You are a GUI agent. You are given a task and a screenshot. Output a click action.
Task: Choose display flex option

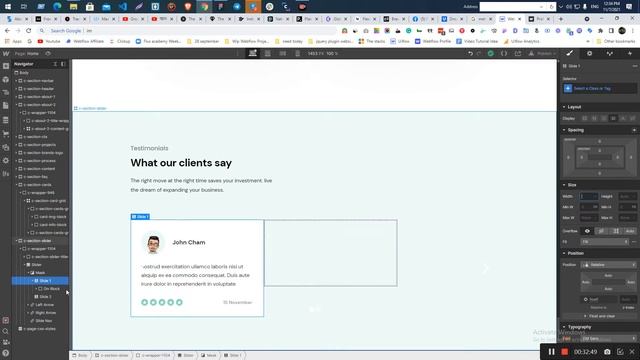tap(594, 118)
